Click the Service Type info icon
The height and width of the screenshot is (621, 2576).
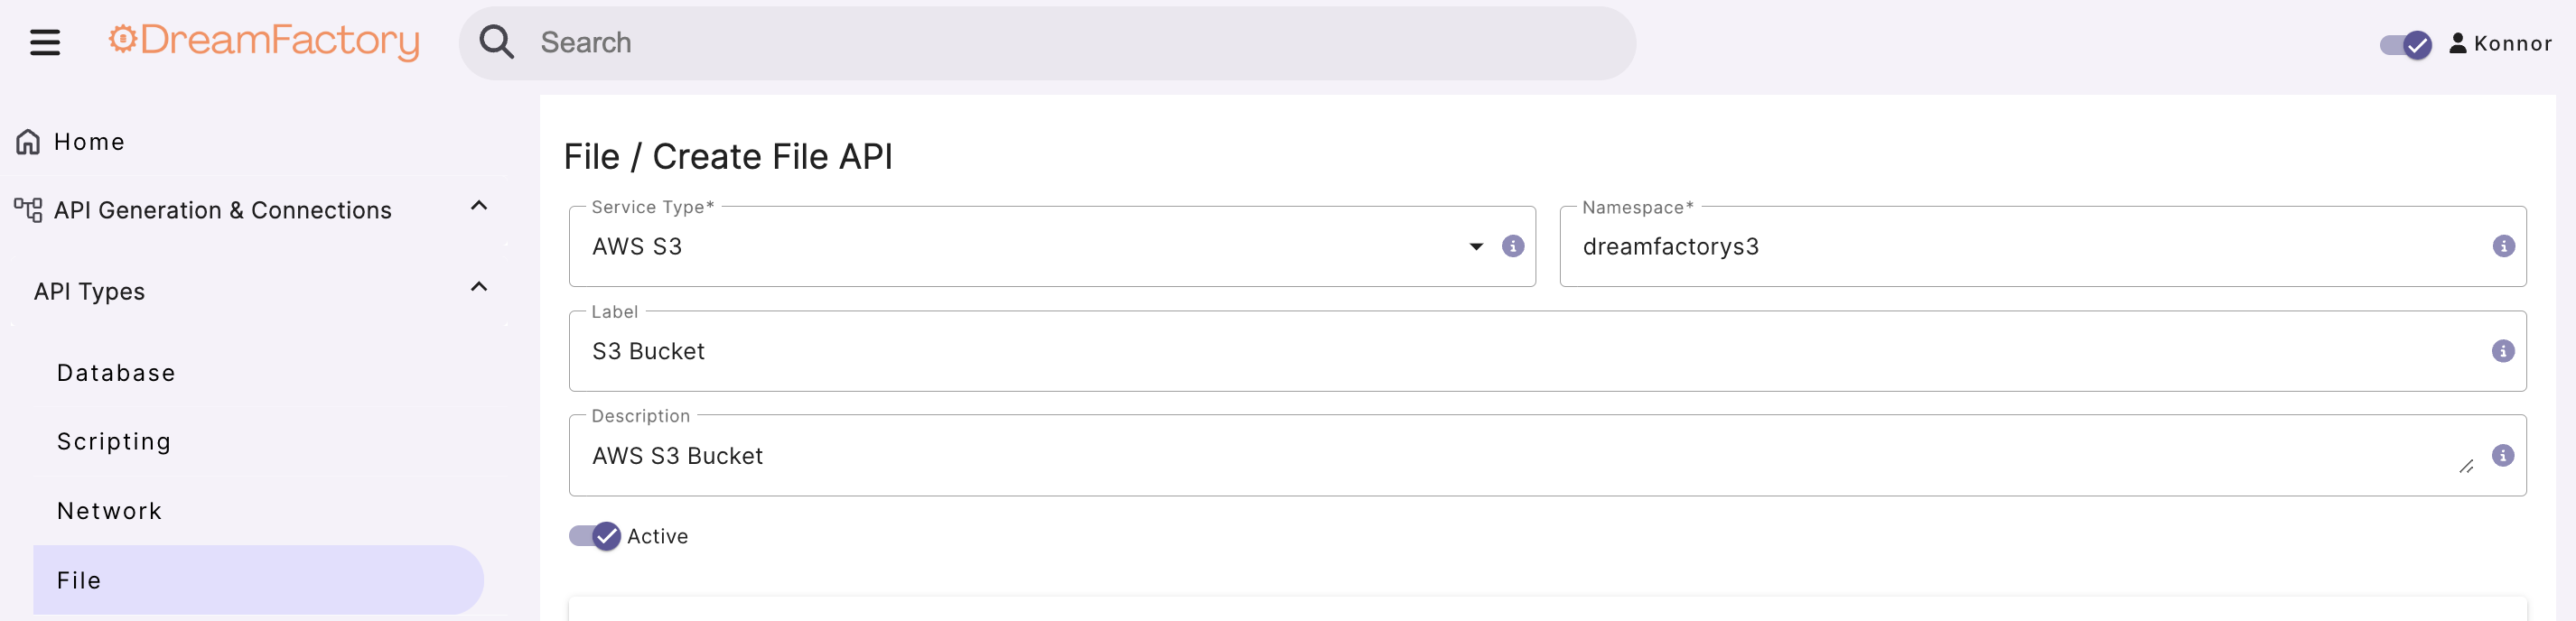(1512, 246)
